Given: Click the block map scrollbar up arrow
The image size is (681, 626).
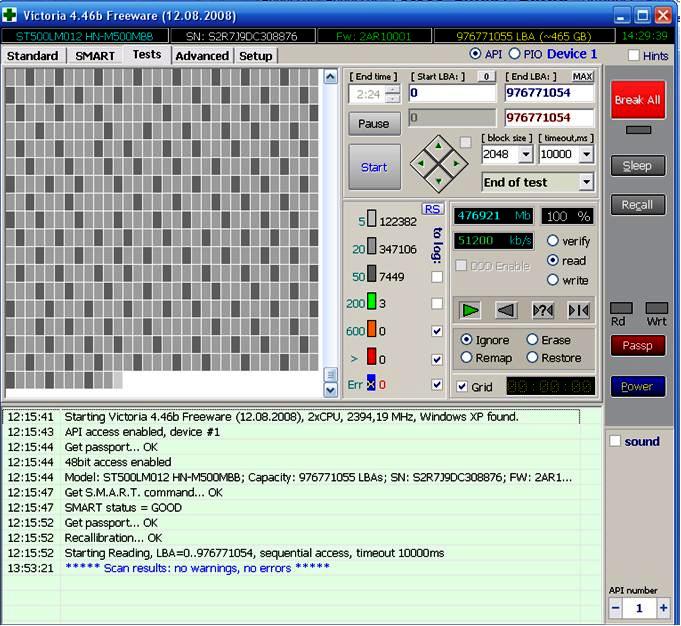Looking at the screenshot, I should (x=331, y=77).
